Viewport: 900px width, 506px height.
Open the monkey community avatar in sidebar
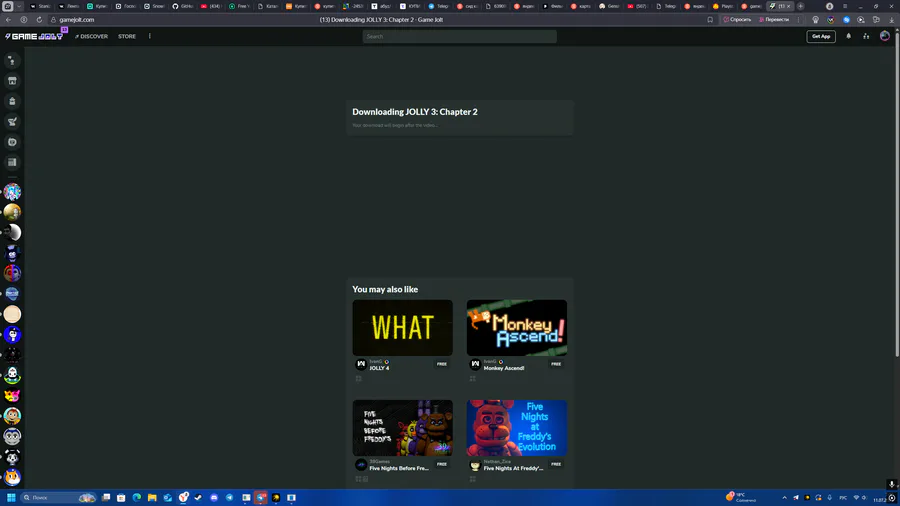(12, 416)
